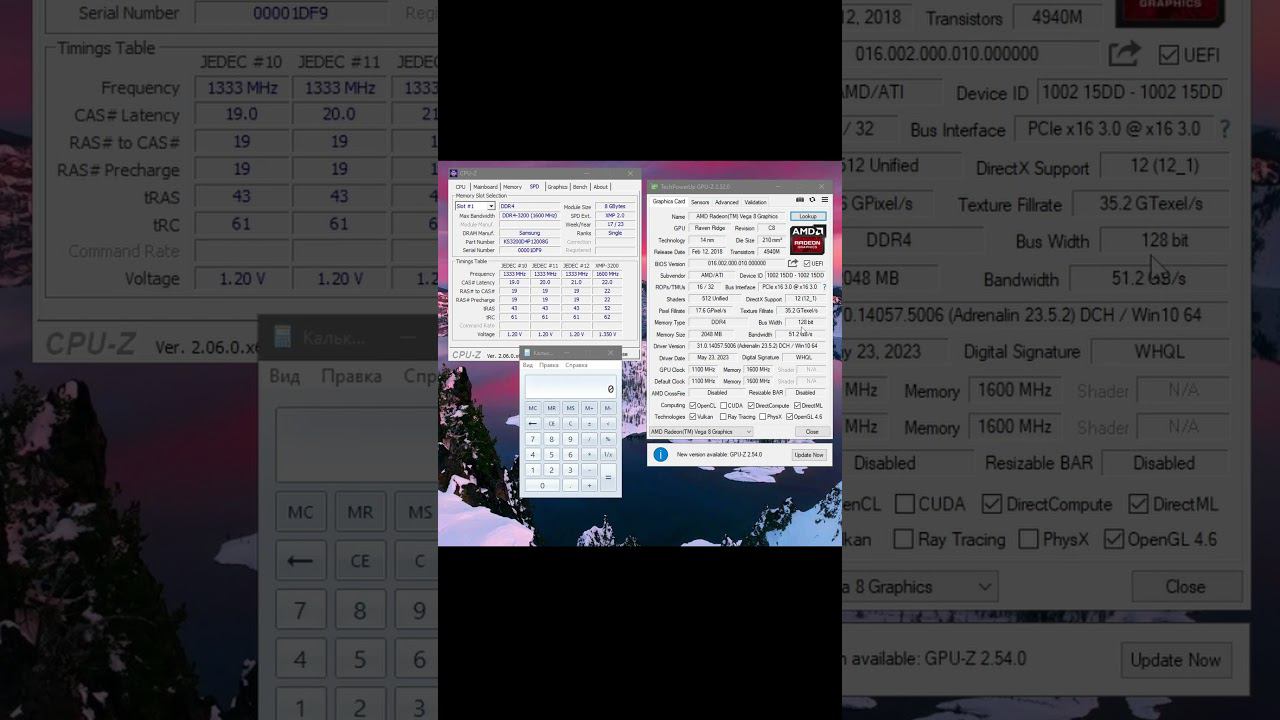Click the 0 shown in the calculator display
The width and height of the screenshot is (1280, 720).
(x=610, y=389)
